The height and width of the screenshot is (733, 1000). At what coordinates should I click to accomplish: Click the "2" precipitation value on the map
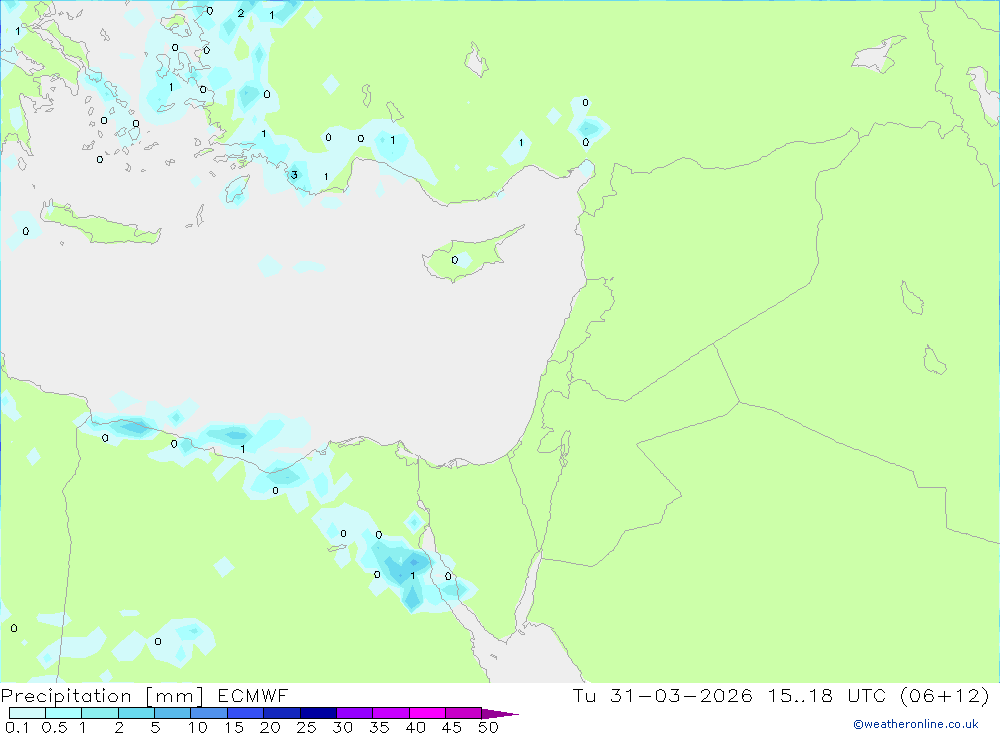(240, 13)
